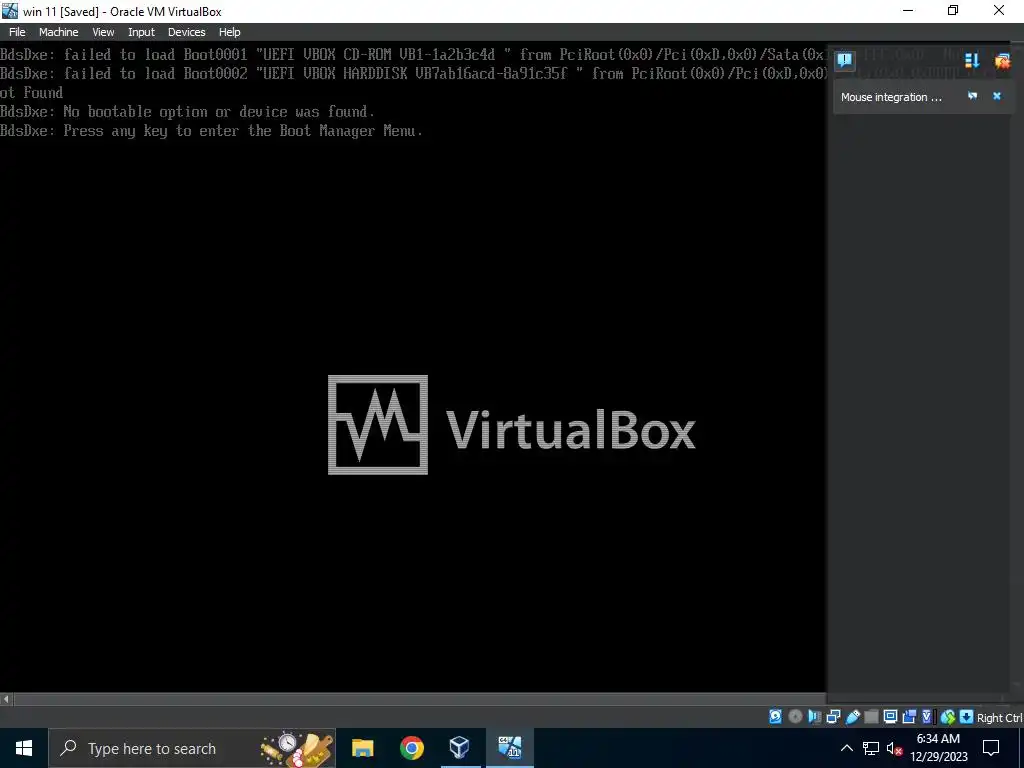Open the Input menu
The width and height of the screenshot is (1024, 768).
pyautogui.click(x=141, y=32)
